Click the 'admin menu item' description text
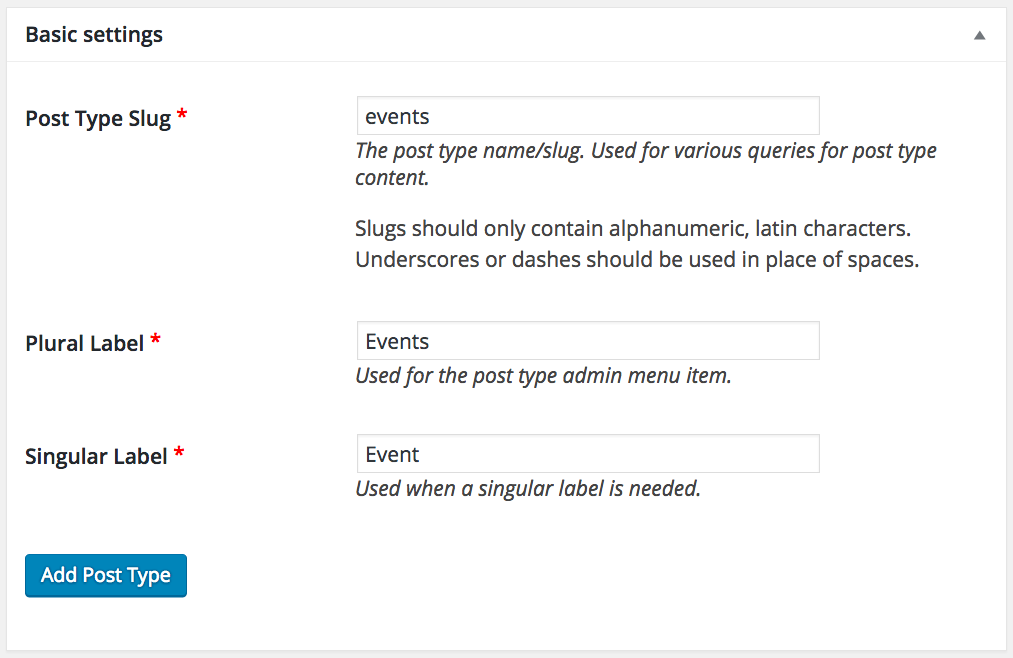The height and width of the screenshot is (658, 1013). pos(544,377)
